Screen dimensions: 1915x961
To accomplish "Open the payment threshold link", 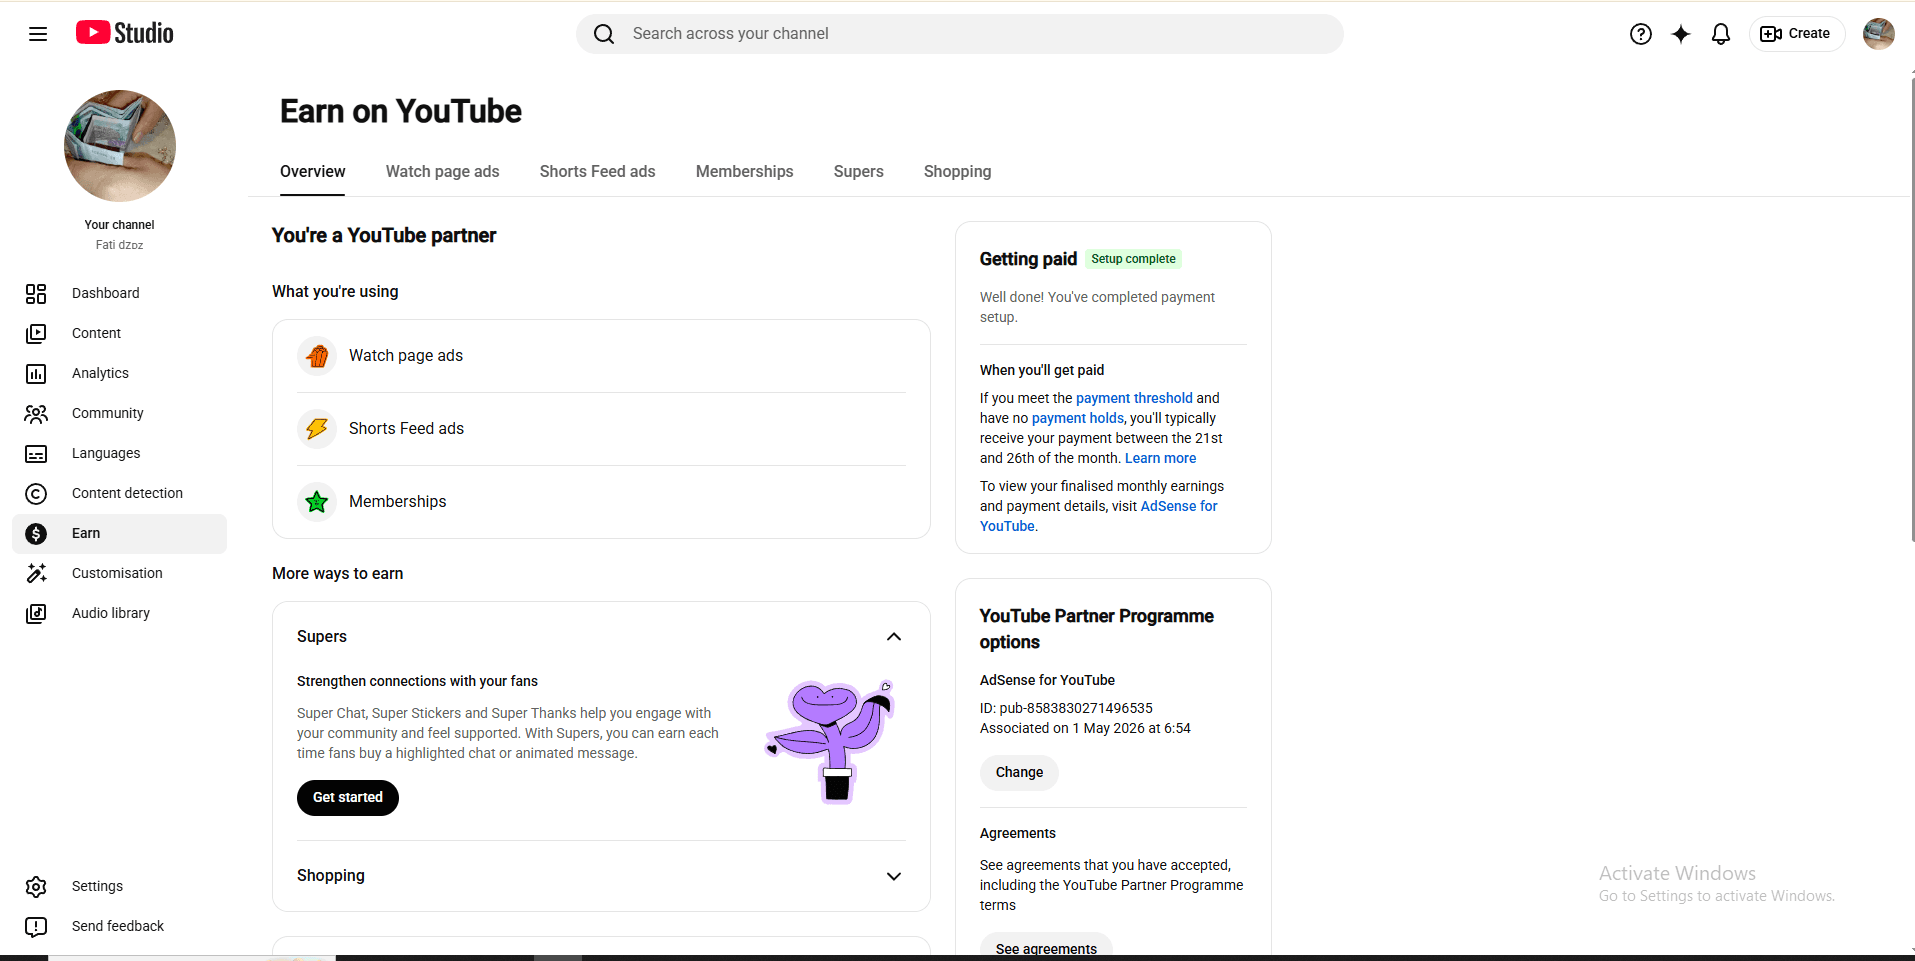I will click(x=1134, y=398).
